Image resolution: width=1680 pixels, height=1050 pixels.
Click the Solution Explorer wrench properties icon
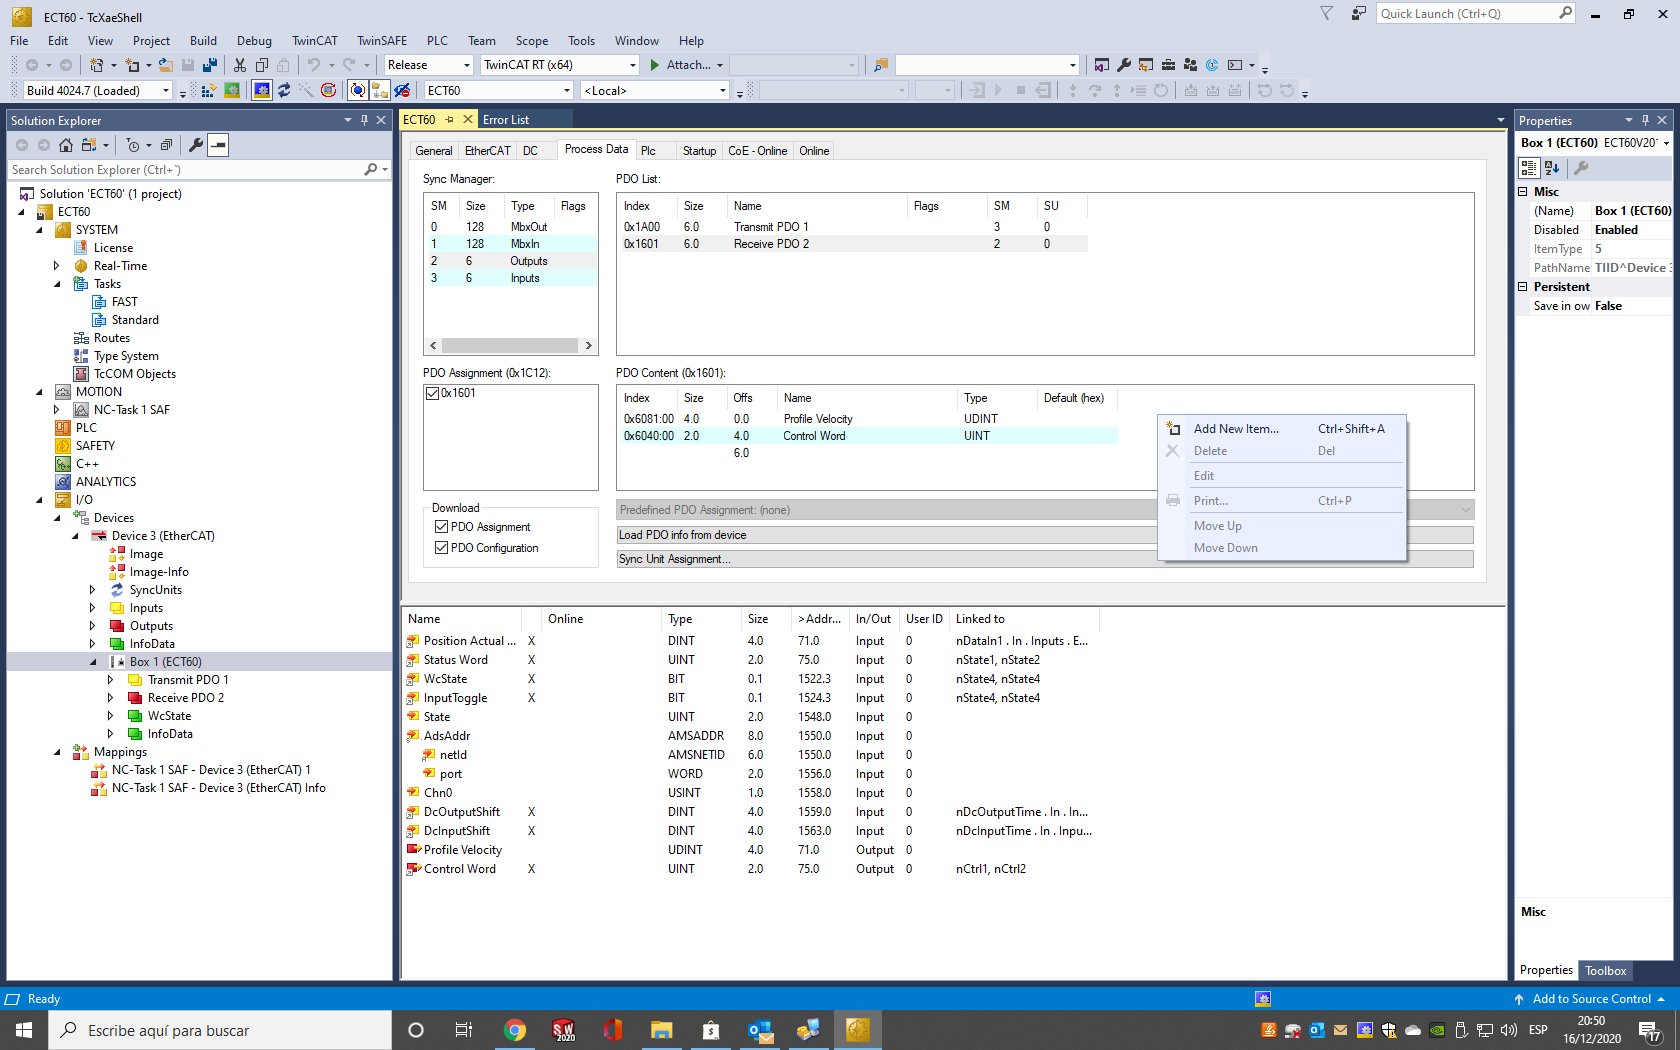(196, 145)
